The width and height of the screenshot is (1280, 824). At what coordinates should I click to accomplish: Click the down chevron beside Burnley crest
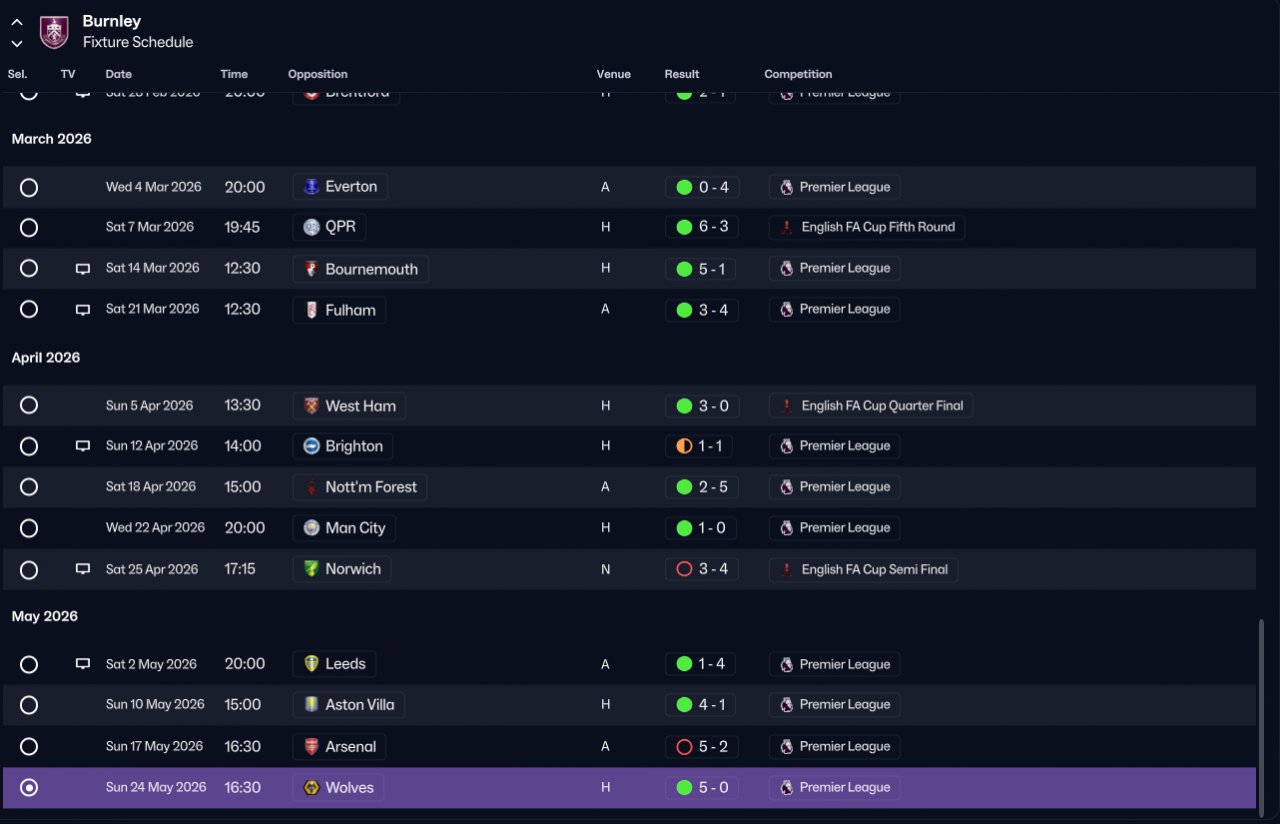[17, 43]
